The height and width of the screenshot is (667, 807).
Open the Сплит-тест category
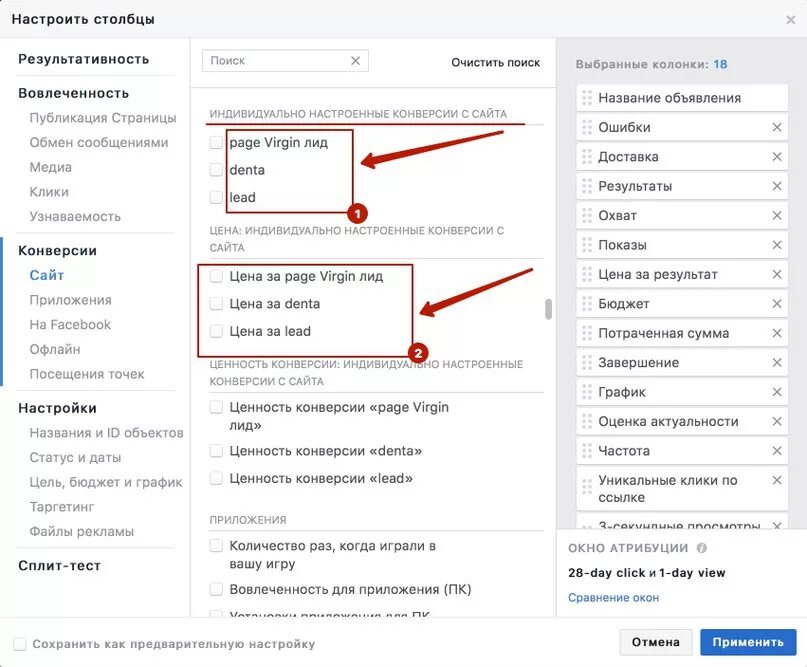pos(59,566)
